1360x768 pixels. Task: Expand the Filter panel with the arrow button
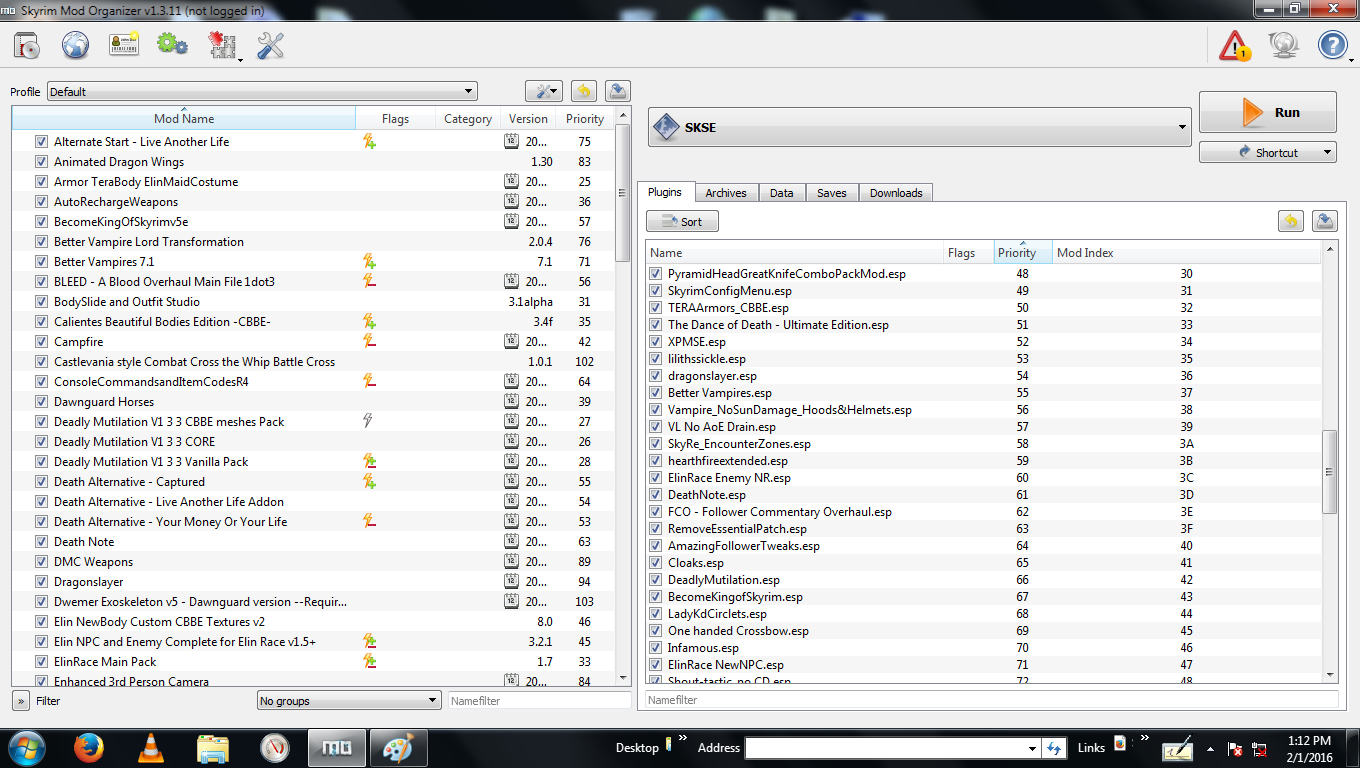(x=21, y=701)
